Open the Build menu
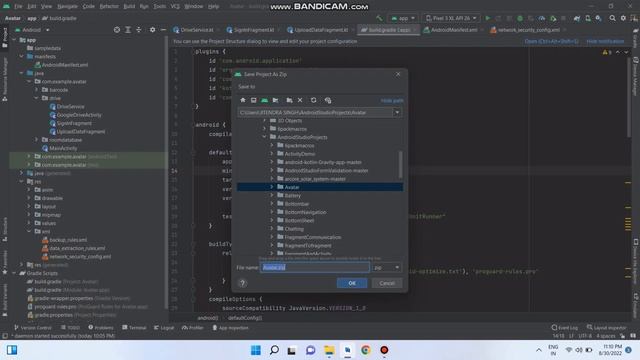The height and width of the screenshot is (360, 640). [x=129, y=6]
